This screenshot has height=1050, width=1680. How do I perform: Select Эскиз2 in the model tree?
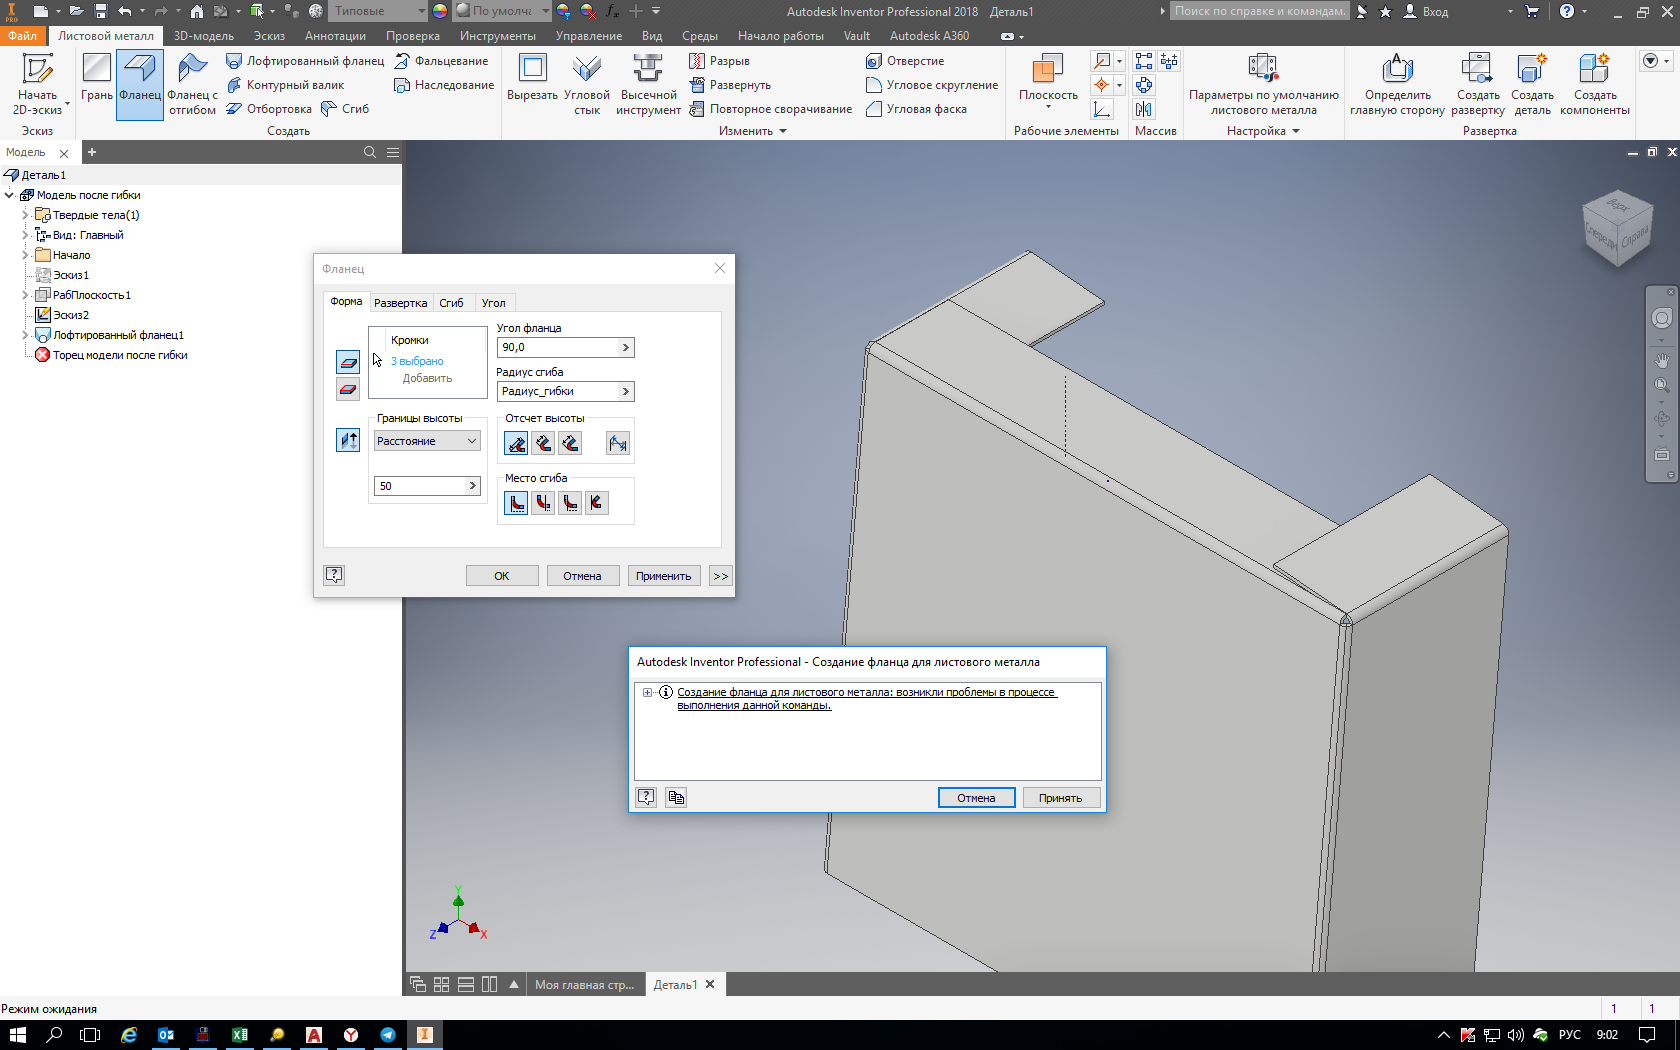[x=71, y=315]
